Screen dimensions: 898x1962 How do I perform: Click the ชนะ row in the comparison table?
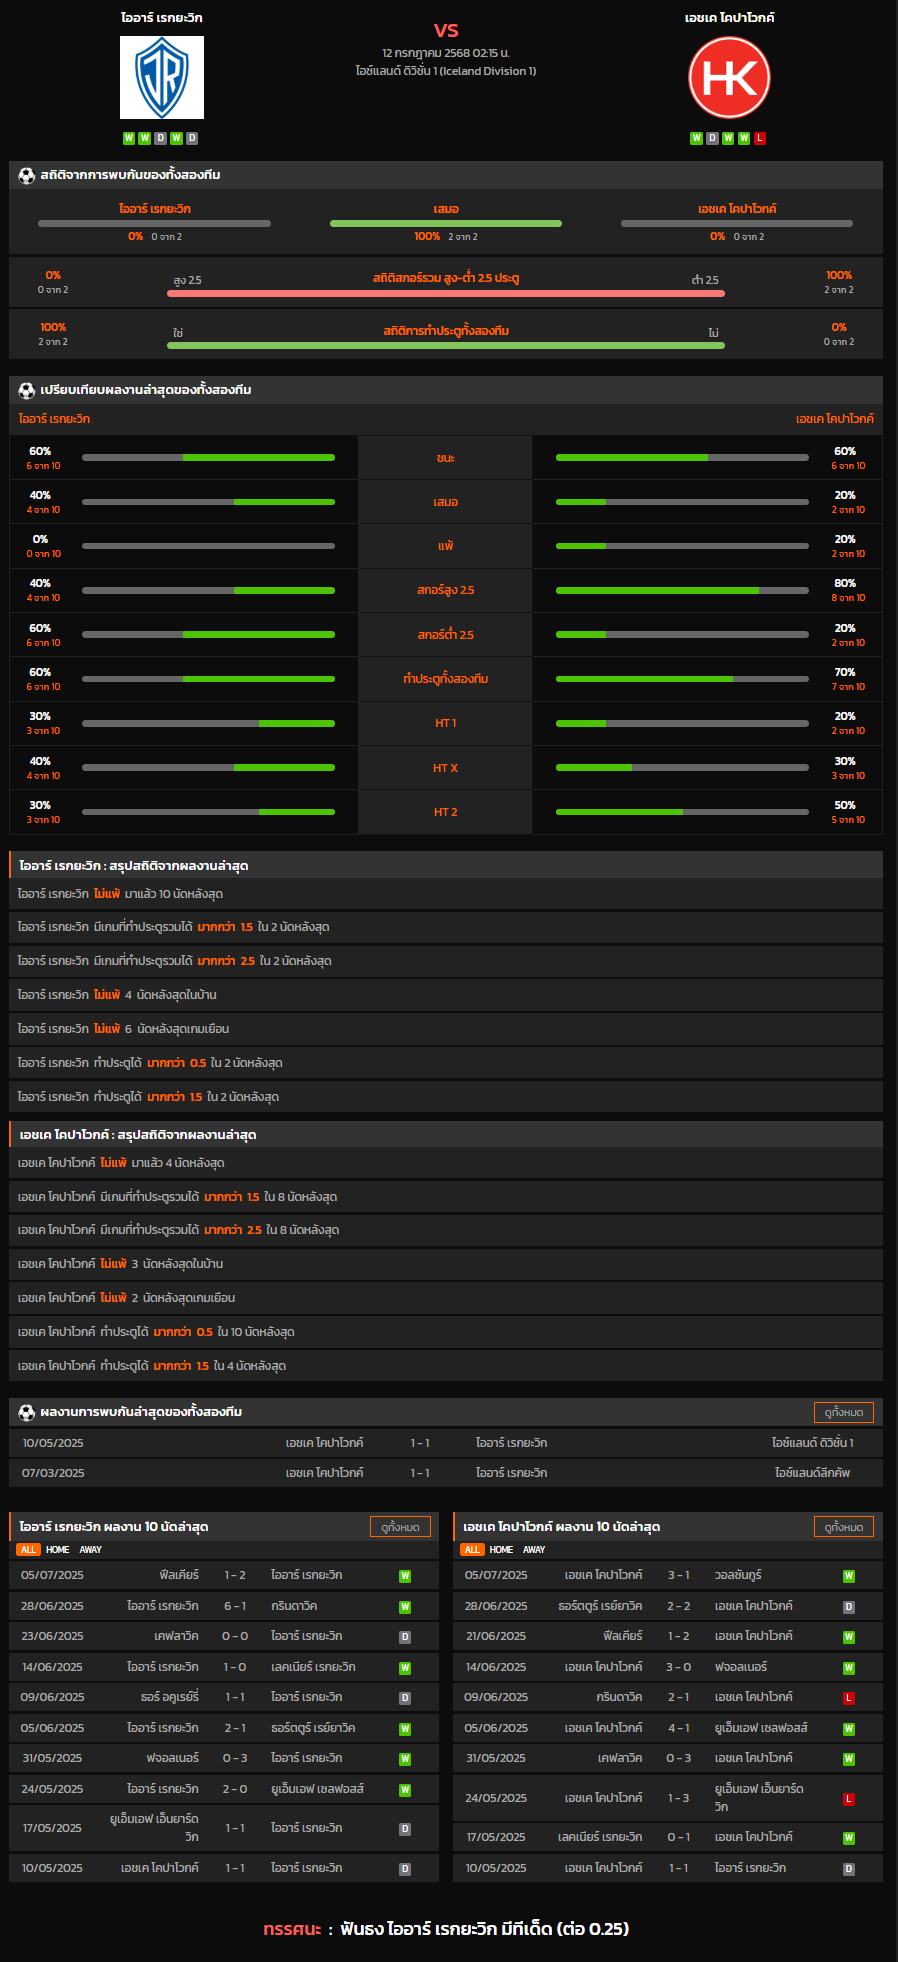(x=446, y=458)
